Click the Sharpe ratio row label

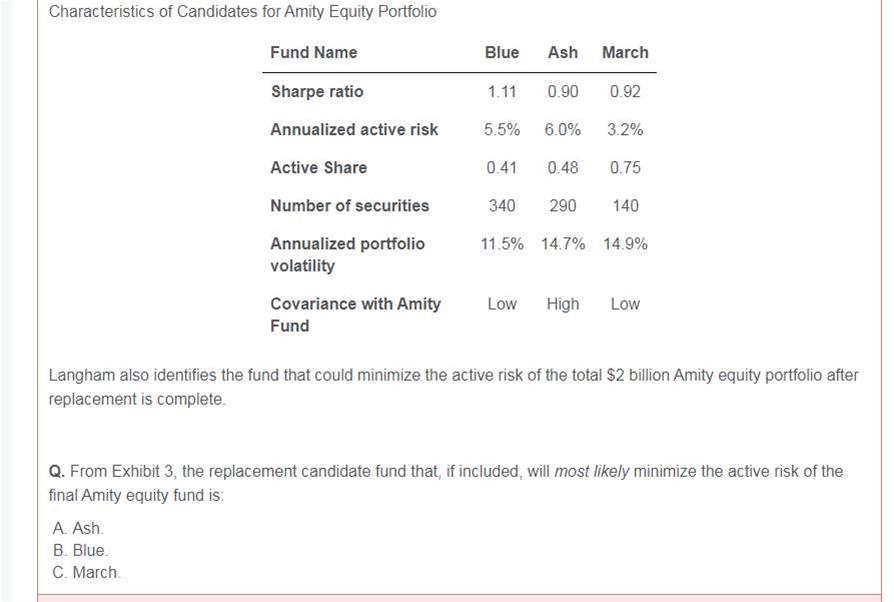coord(317,91)
